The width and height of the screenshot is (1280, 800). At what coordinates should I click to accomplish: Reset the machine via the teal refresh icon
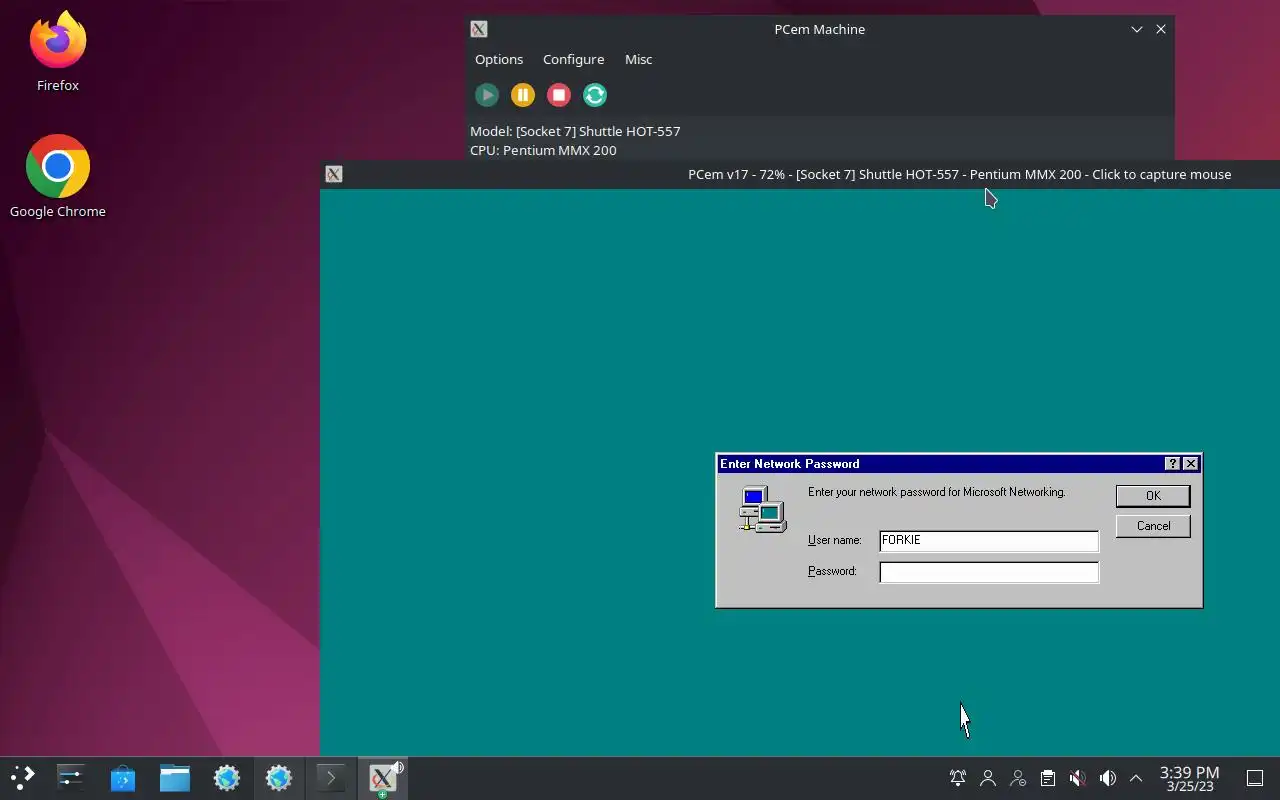pos(595,95)
